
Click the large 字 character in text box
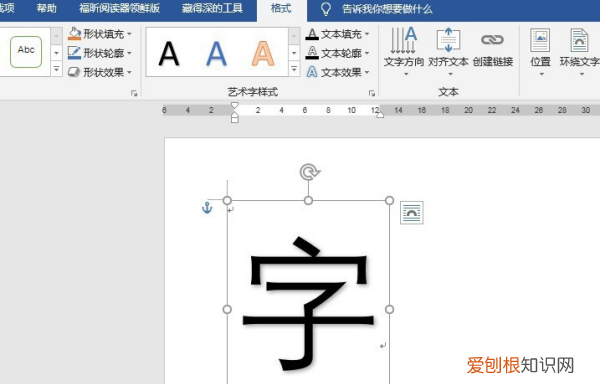click(308, 304)
